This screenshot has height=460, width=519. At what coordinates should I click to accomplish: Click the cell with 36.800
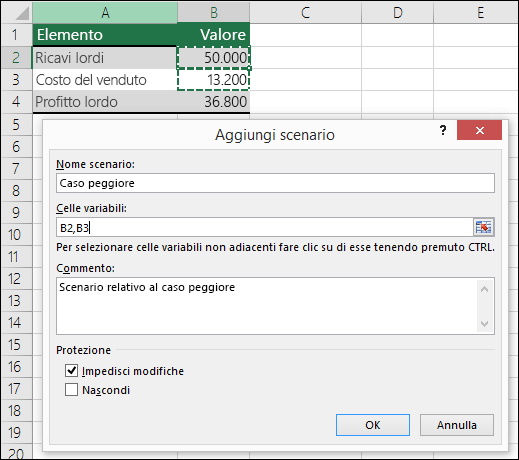click(x=214, y=102)
